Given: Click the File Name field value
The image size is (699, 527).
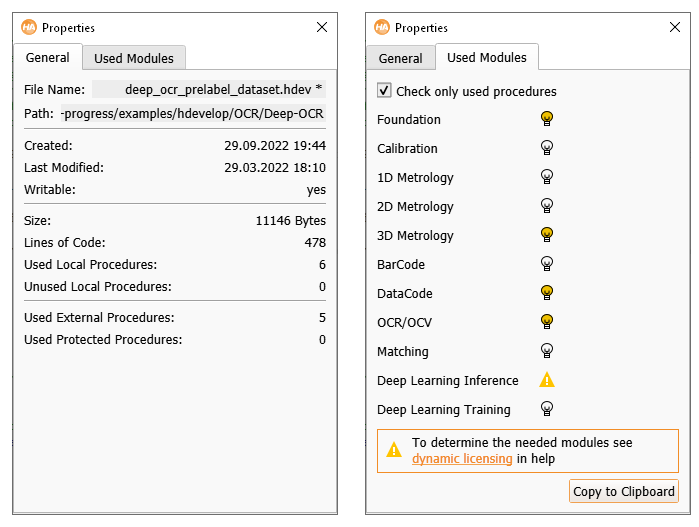Looking at the screenshot, I should (209, 89).
